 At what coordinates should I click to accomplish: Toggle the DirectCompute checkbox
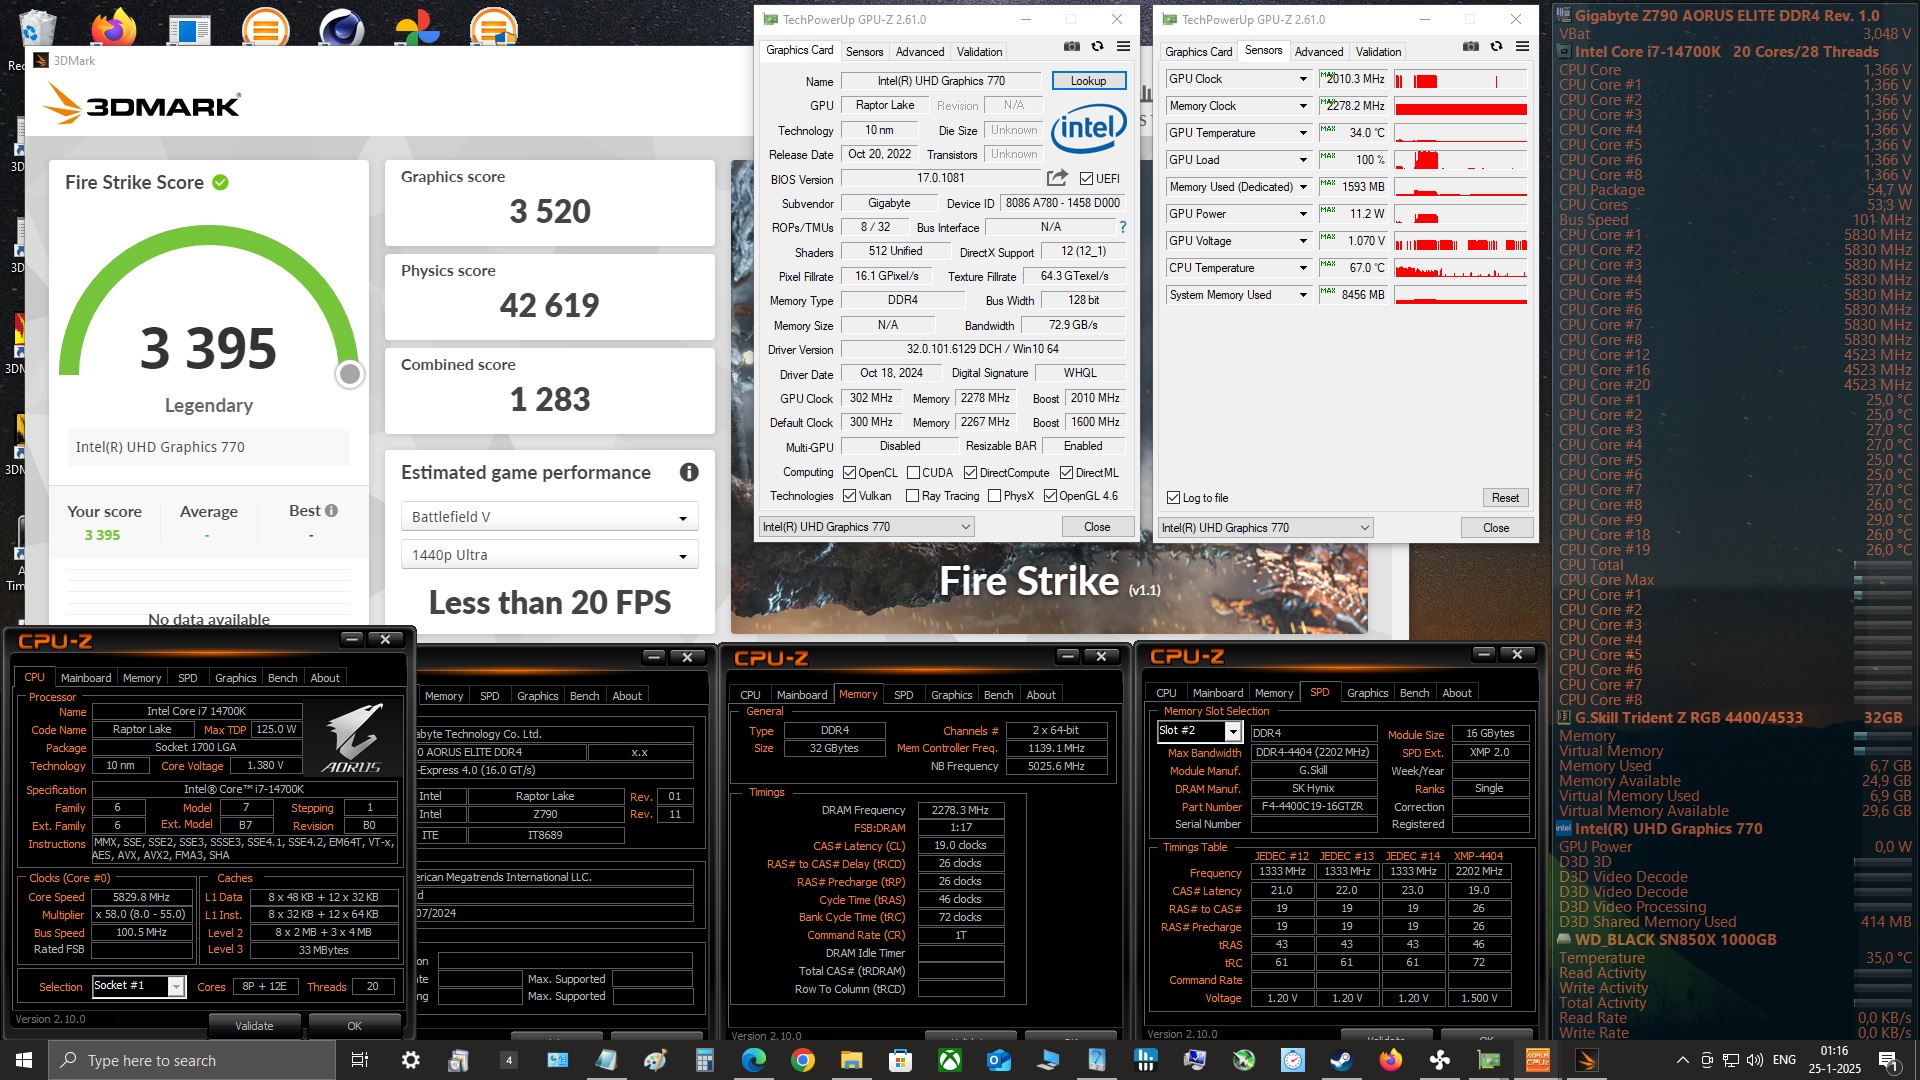970,473
